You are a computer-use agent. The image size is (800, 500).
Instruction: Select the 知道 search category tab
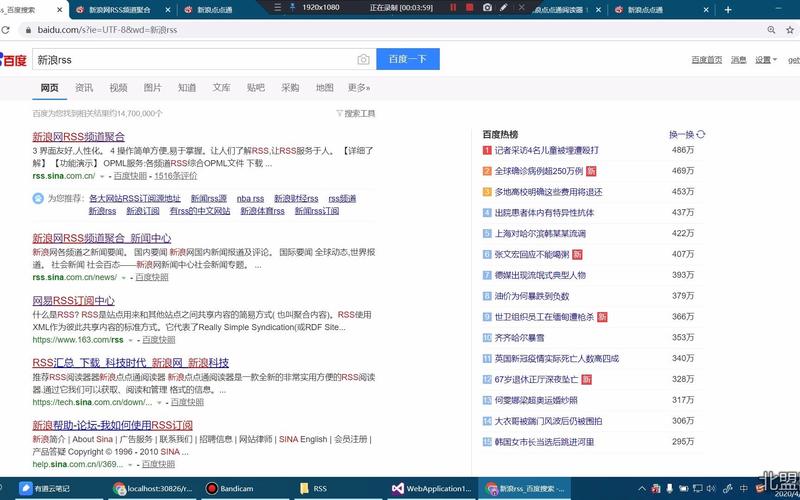pyautogui.click(x=187, y=88)
